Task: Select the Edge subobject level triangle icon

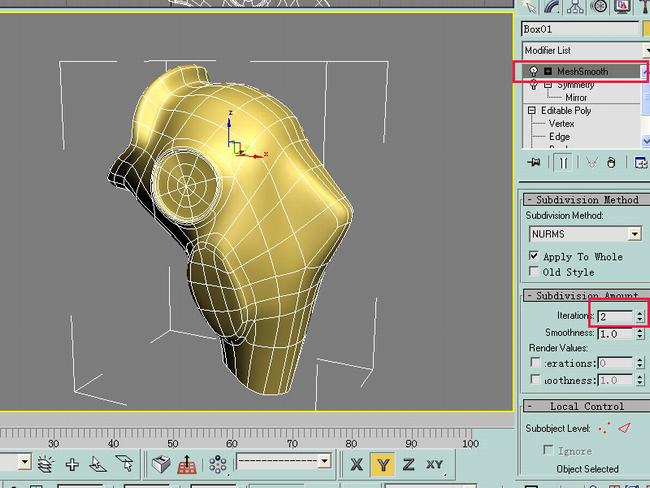Action: point(624,428)
